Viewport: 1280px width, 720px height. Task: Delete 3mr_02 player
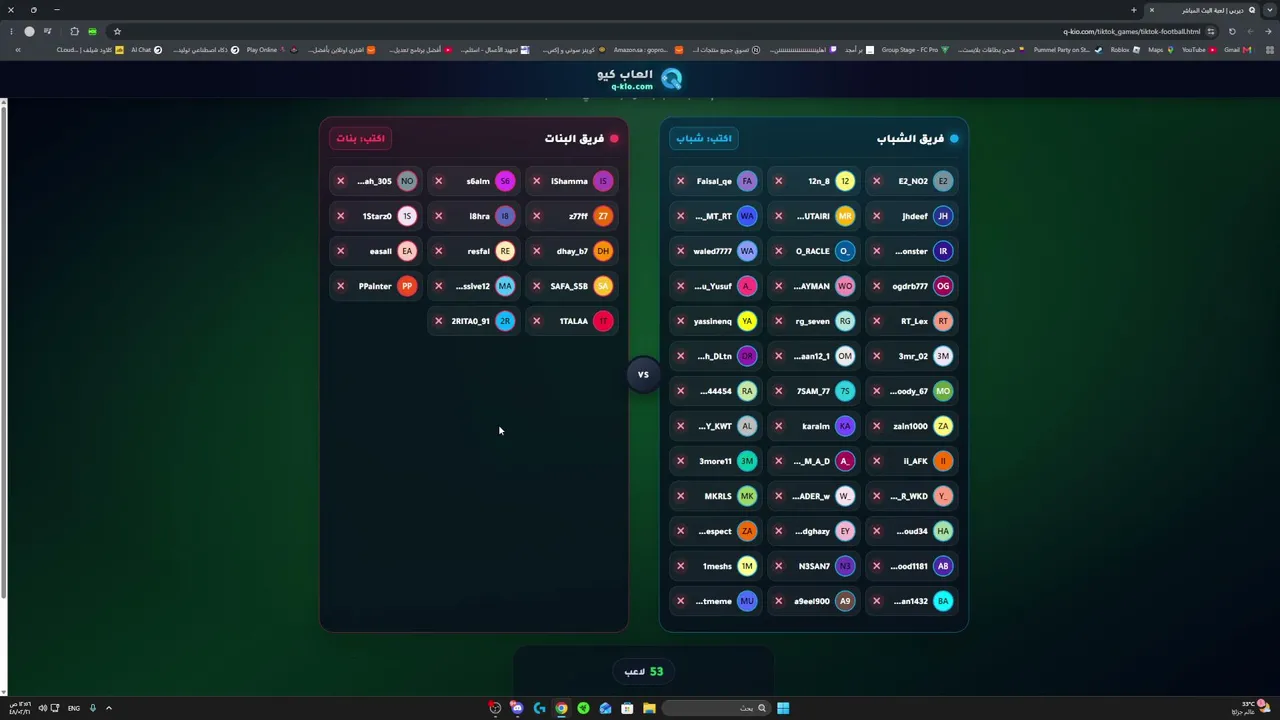point(876,356)
